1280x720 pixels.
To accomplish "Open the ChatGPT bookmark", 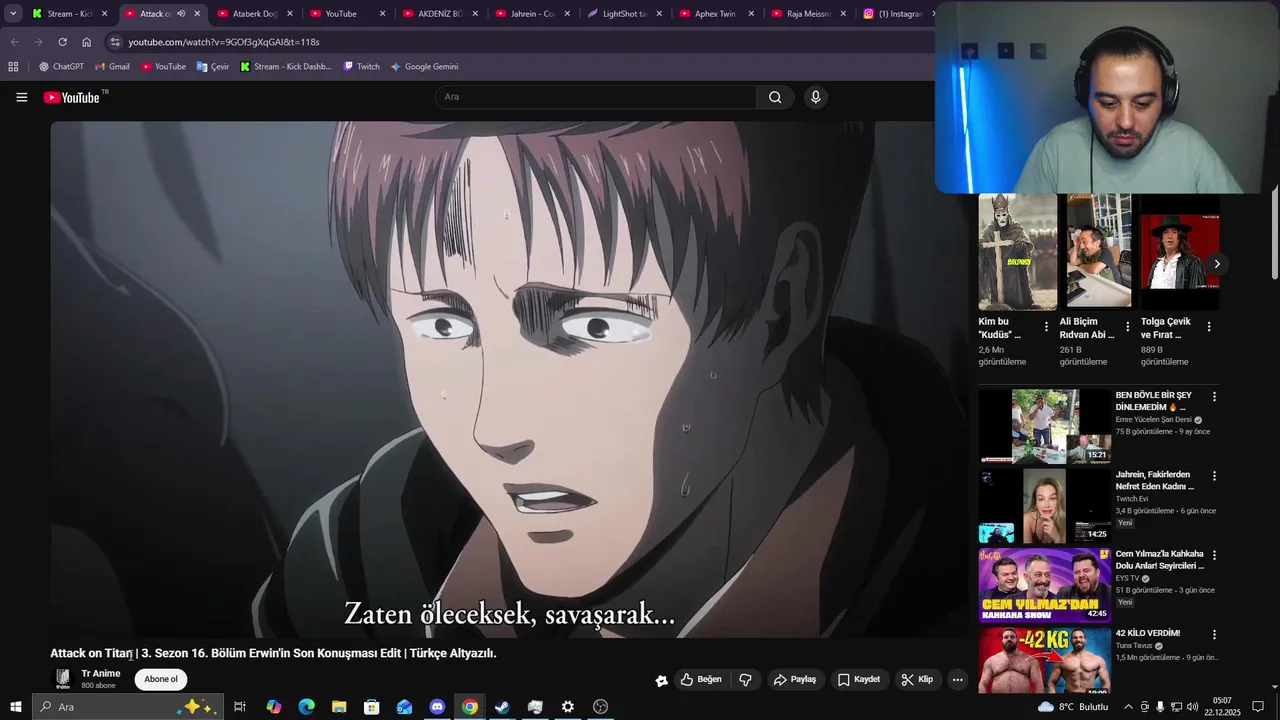I will point(61,67).
